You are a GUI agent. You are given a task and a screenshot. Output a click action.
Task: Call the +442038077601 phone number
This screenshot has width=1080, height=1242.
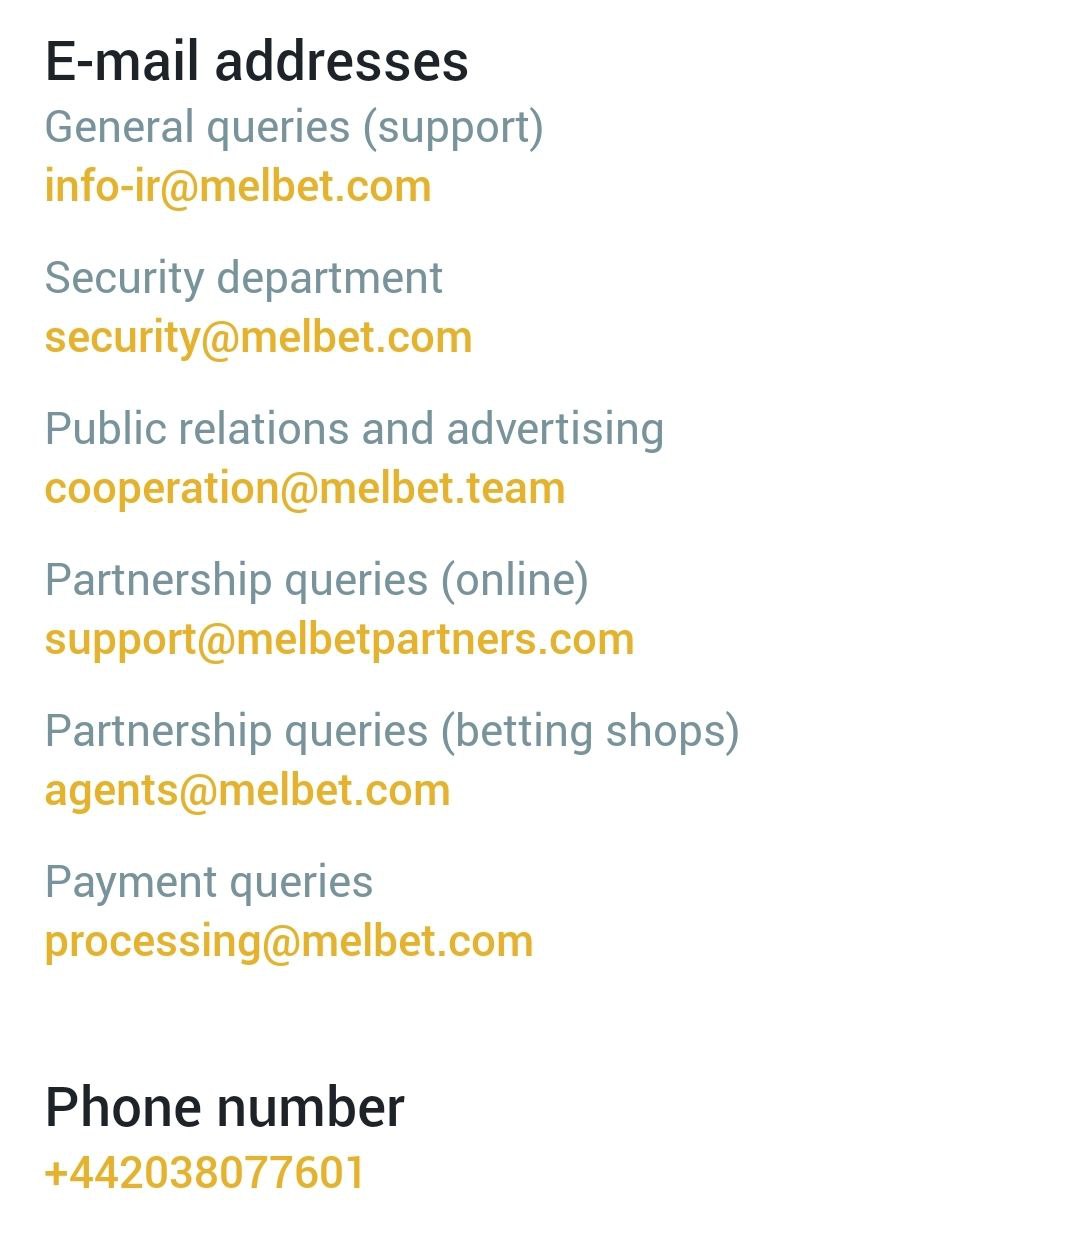click(x=205, y=1173)
